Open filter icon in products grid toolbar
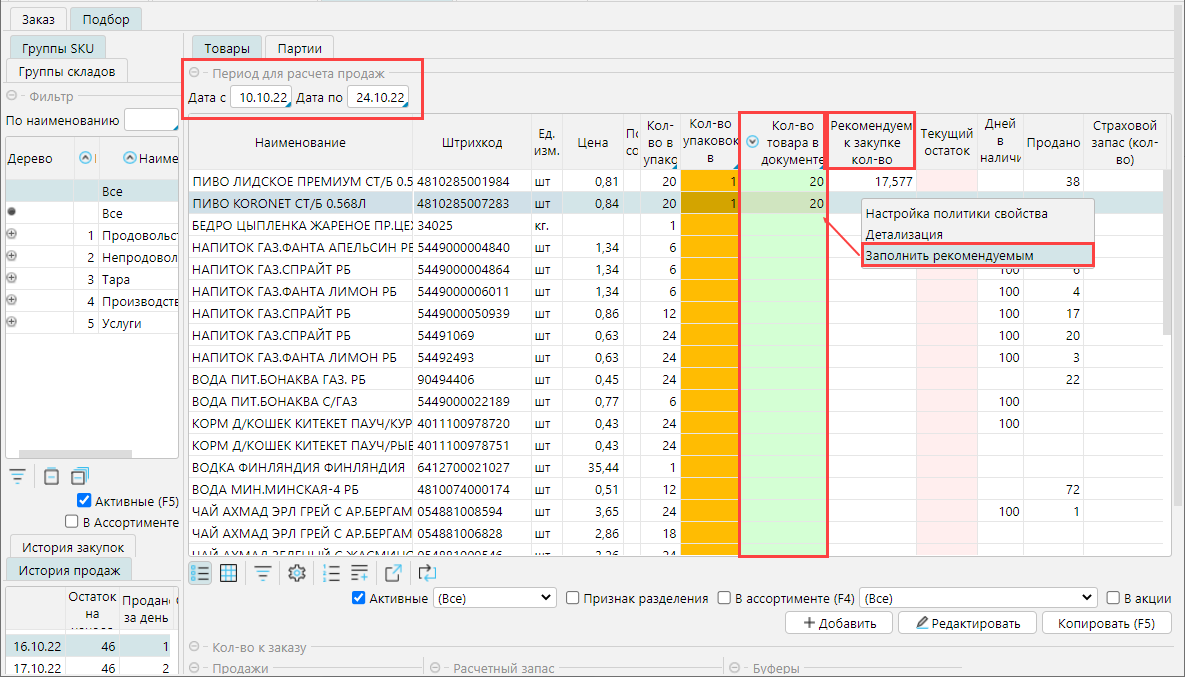Viewport: 1185px width, 677px height. point(262,573)
